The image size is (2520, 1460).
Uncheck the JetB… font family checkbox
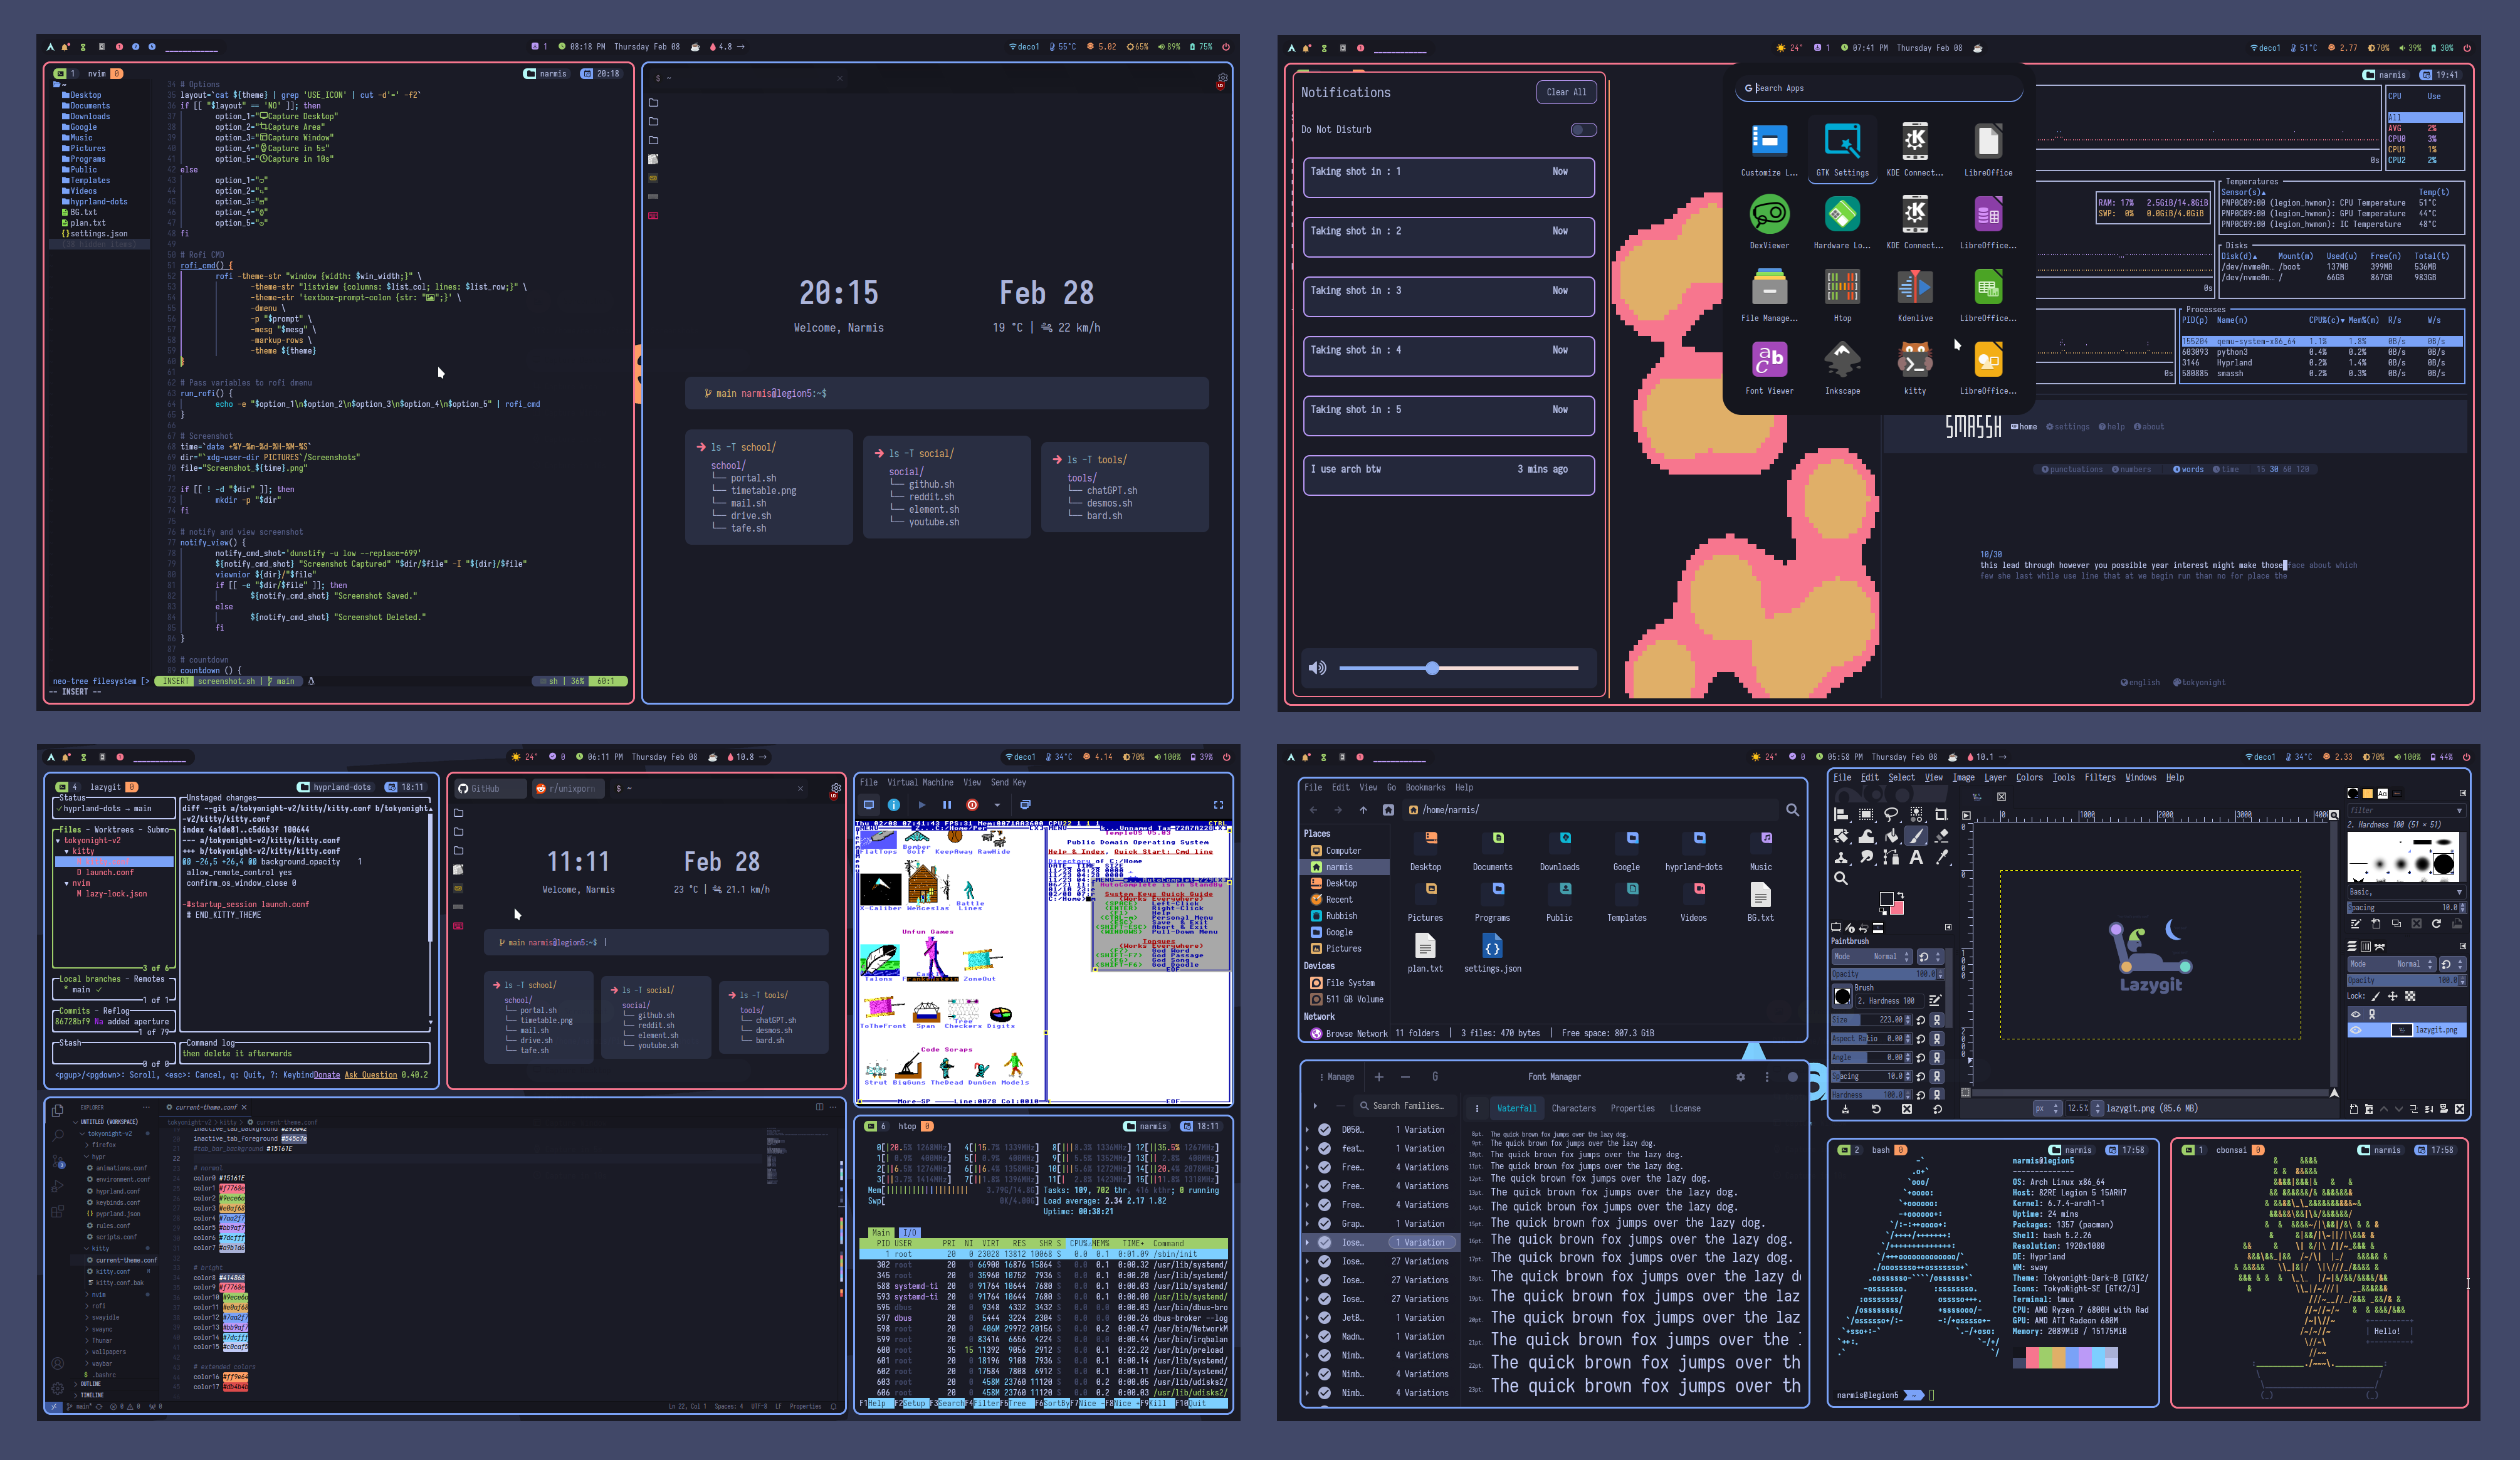tap(1325, 1318)
